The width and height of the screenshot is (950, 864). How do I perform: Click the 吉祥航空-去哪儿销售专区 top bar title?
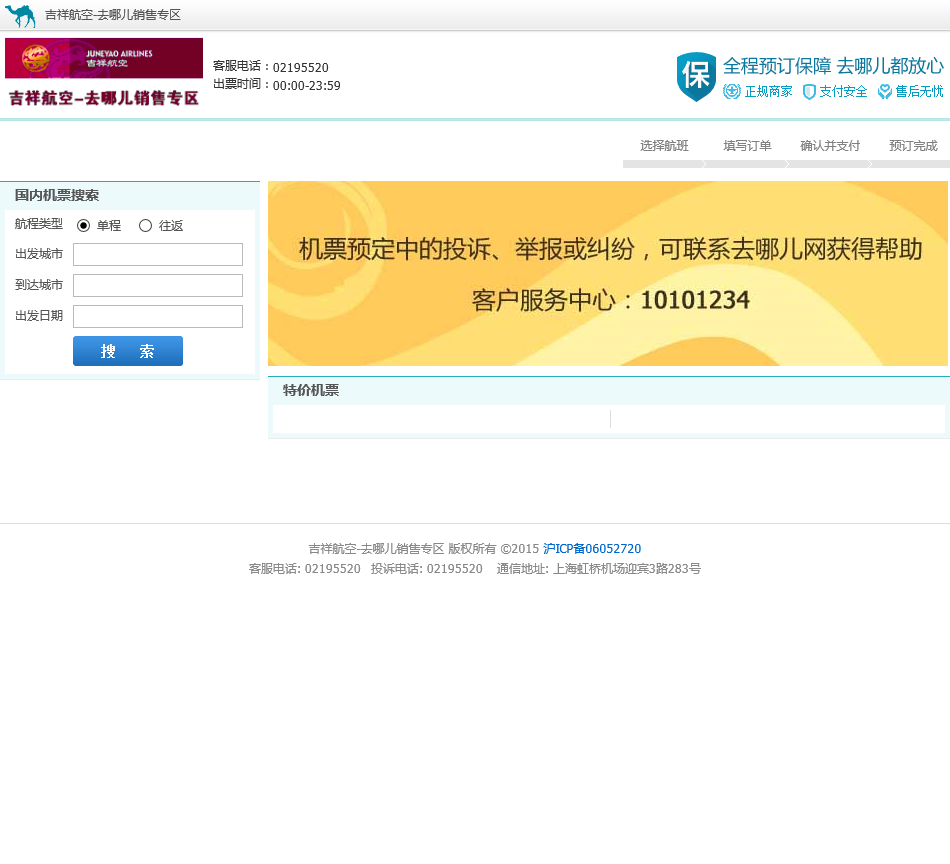(113, 15)
